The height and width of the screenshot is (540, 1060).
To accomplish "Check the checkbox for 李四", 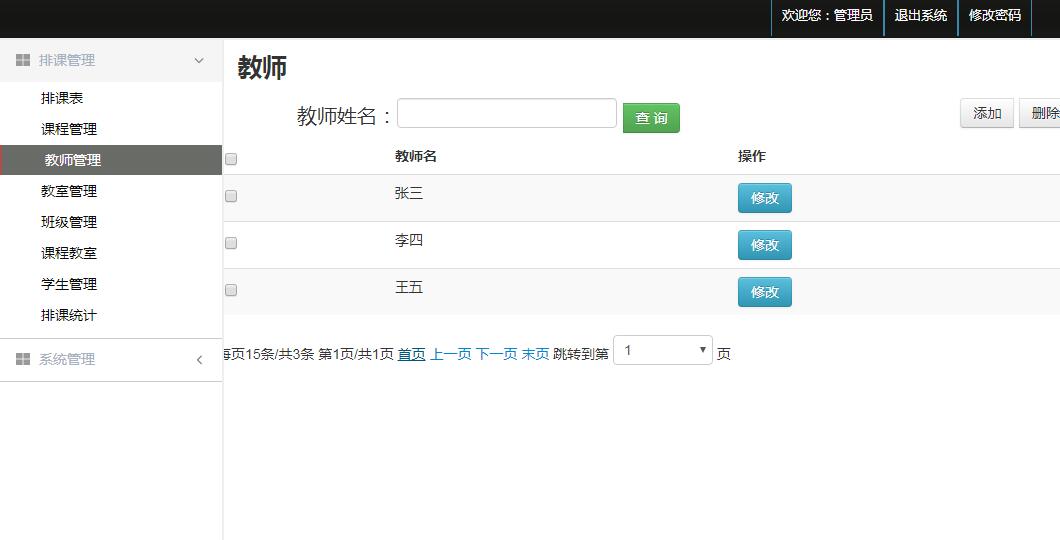I will tap(231, 243).
